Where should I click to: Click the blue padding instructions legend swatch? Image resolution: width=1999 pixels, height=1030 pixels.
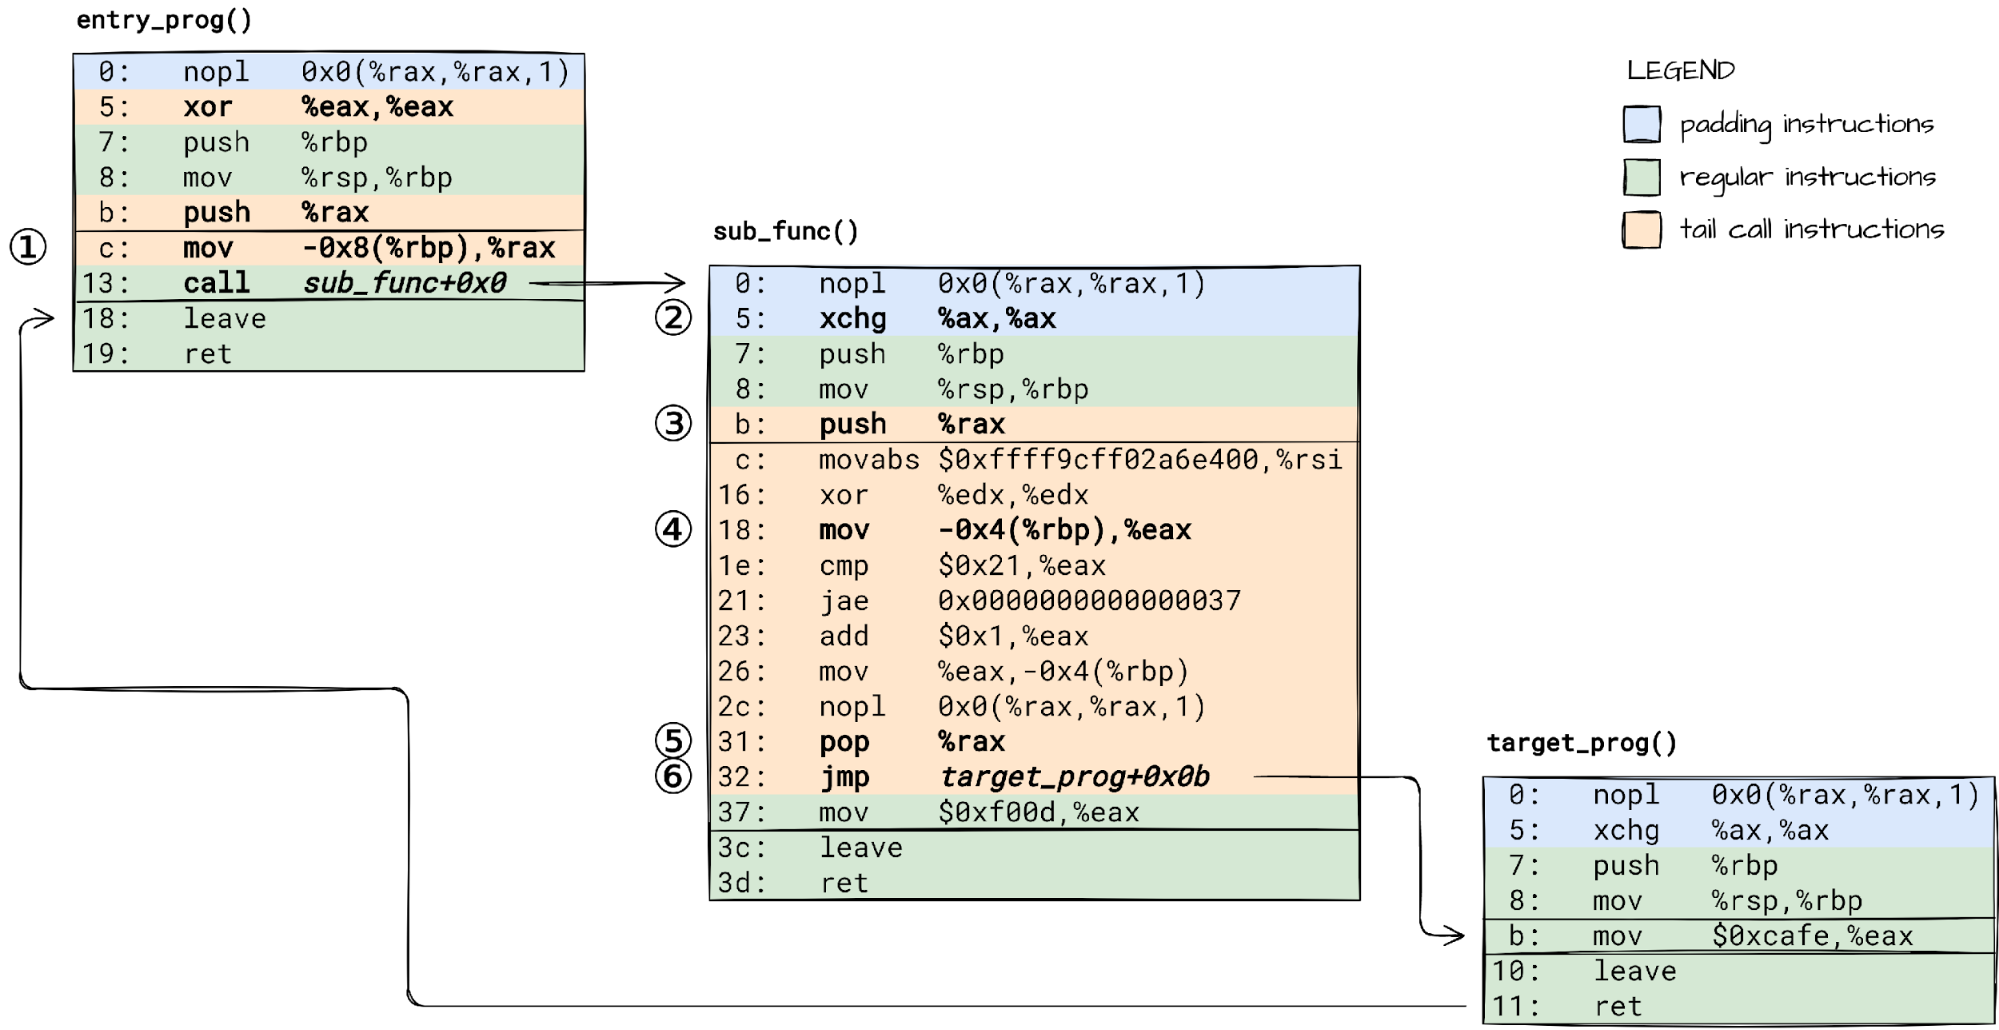coord(1641,124)
